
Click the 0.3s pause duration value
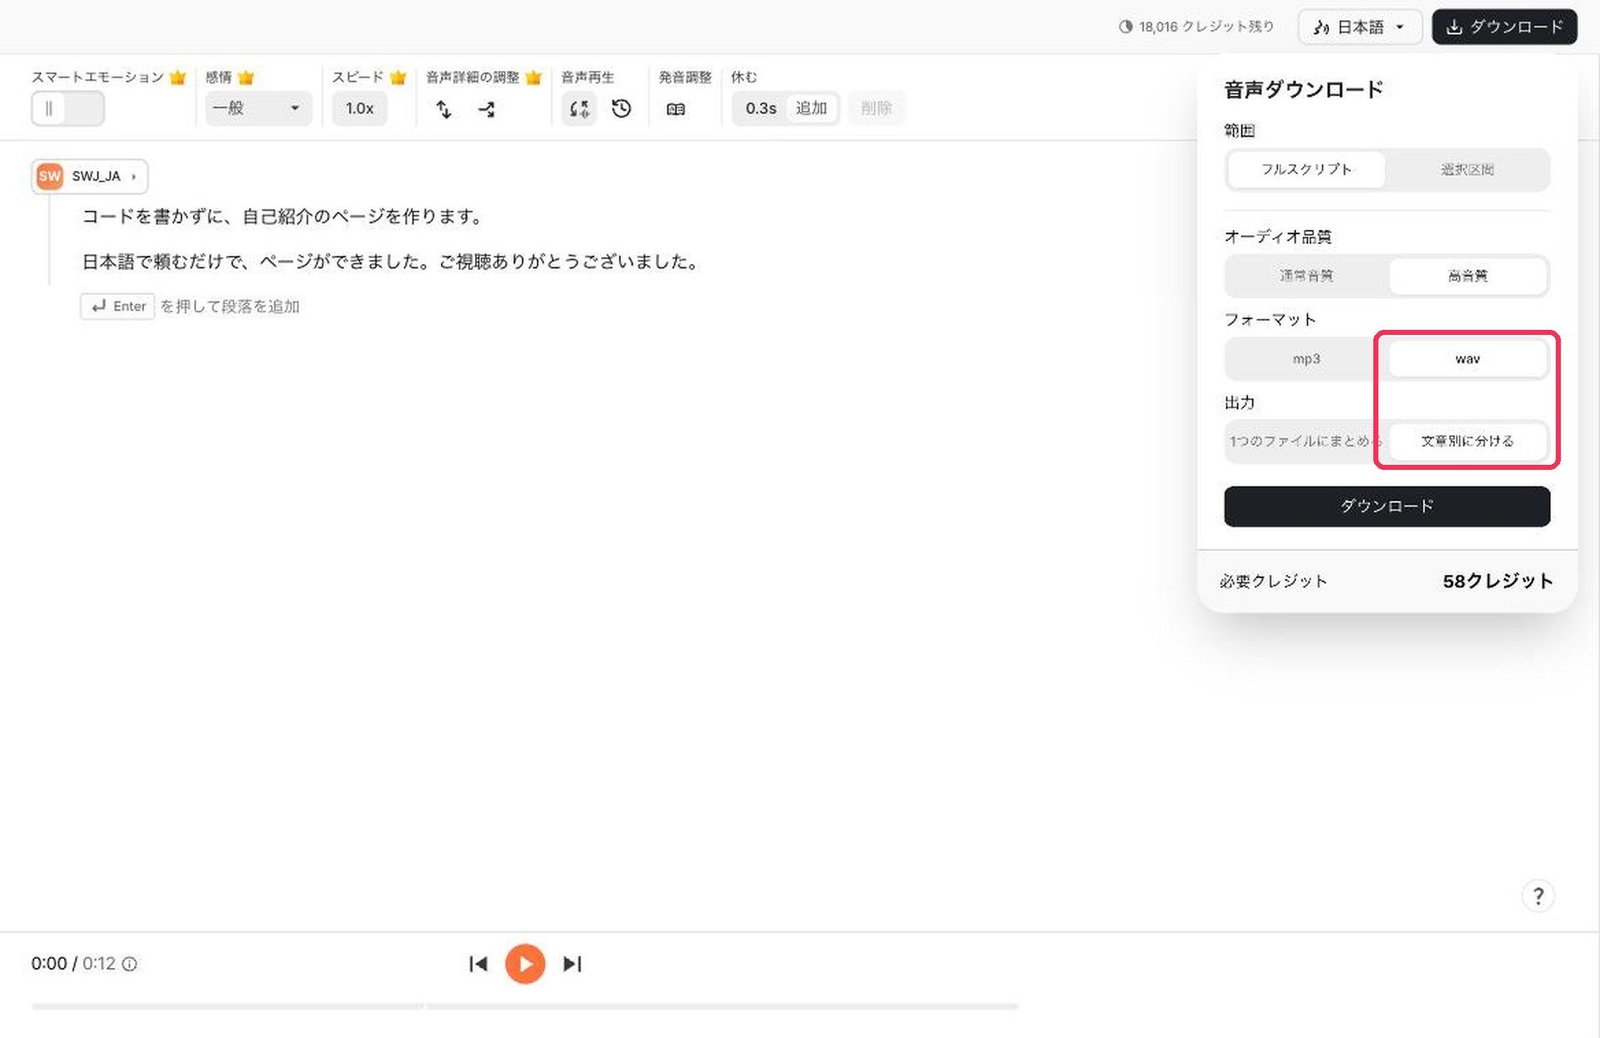(761, 108)
